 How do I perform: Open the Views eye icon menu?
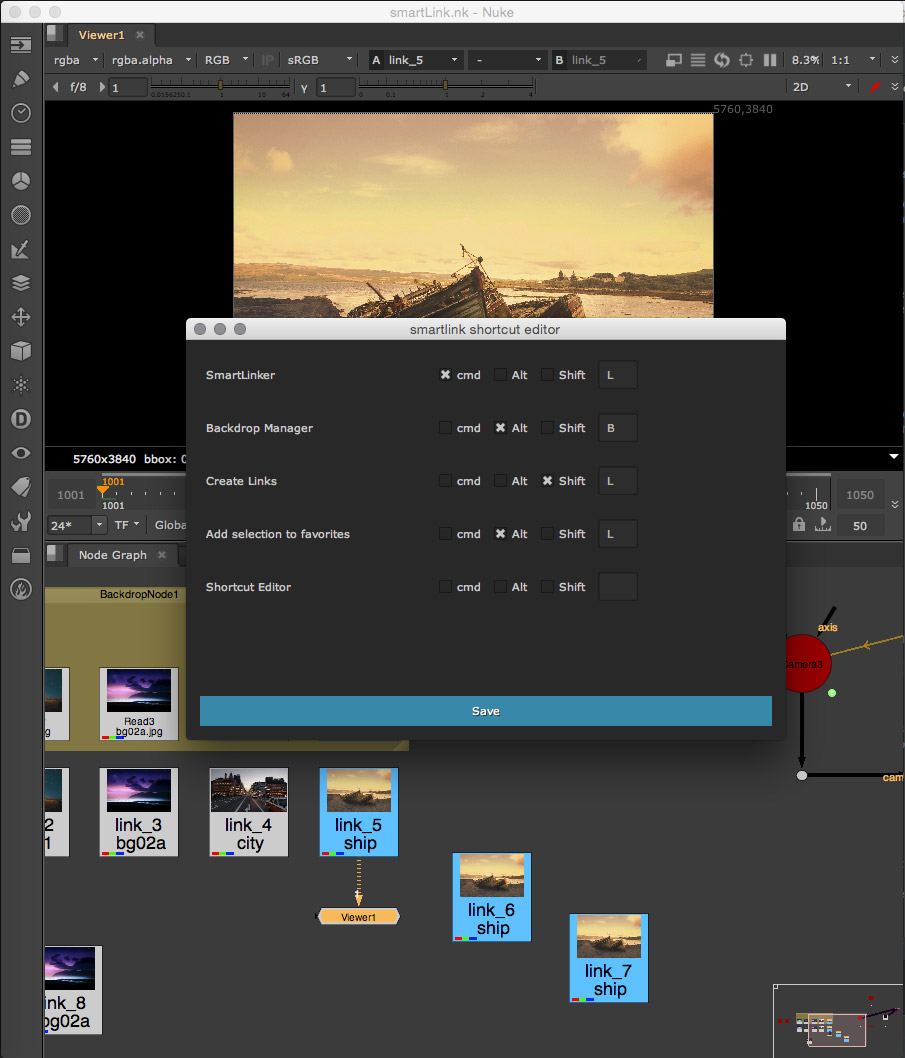point(21,453)
